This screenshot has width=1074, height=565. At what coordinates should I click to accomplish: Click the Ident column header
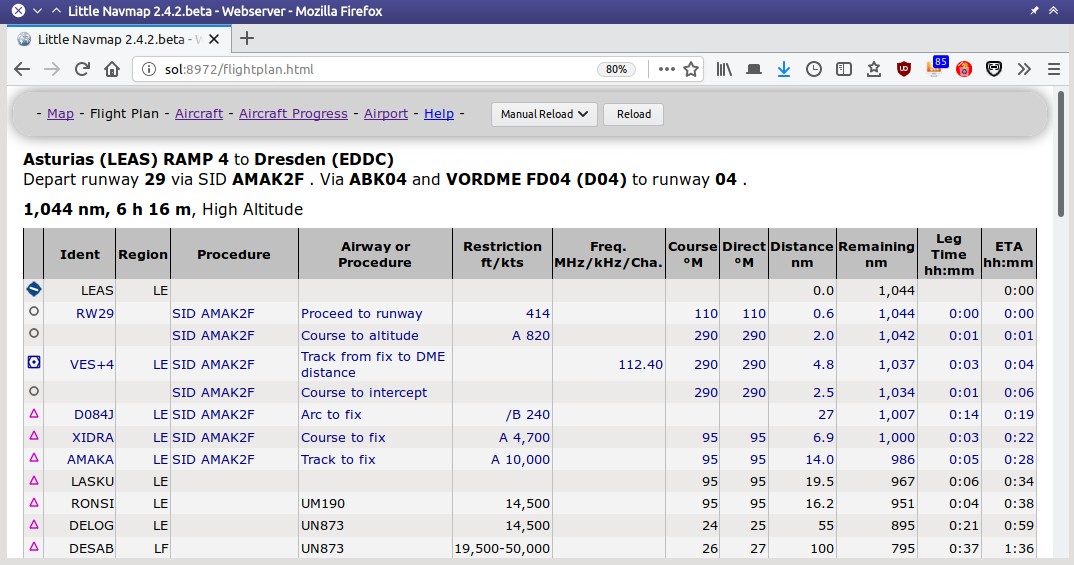click(x=79, y=254)
